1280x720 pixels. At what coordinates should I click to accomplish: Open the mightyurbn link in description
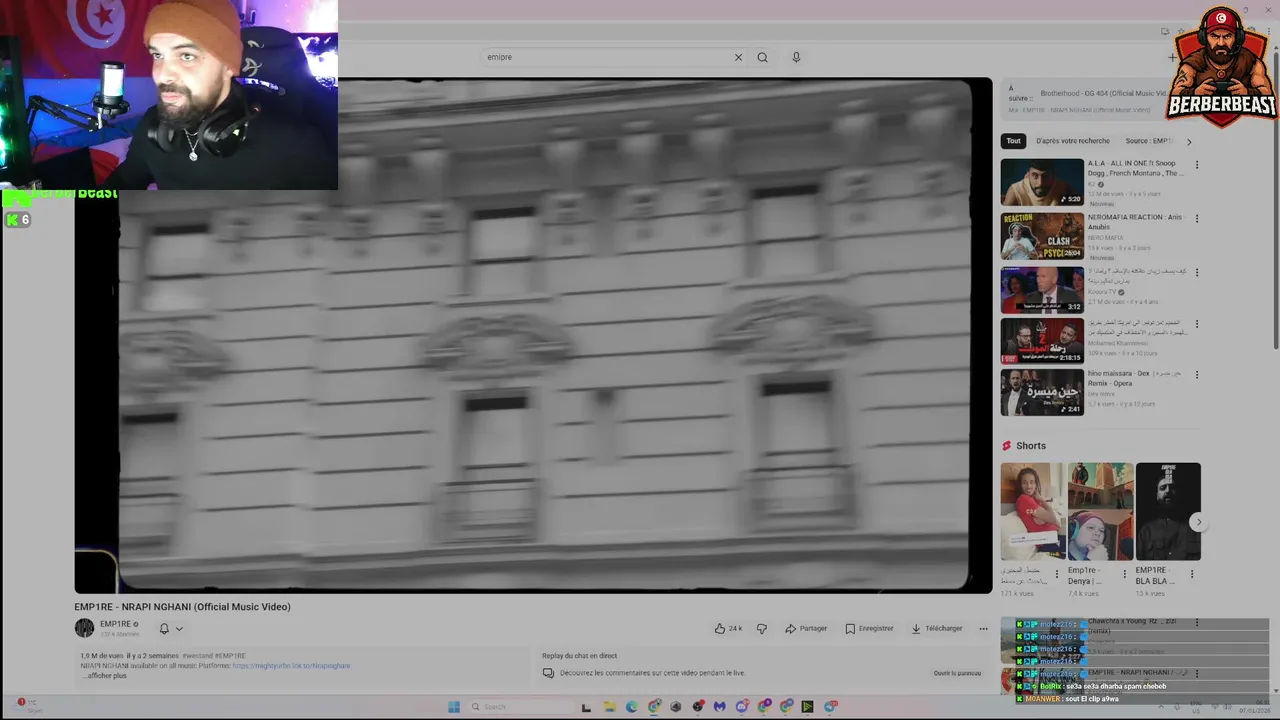point(291,666)
